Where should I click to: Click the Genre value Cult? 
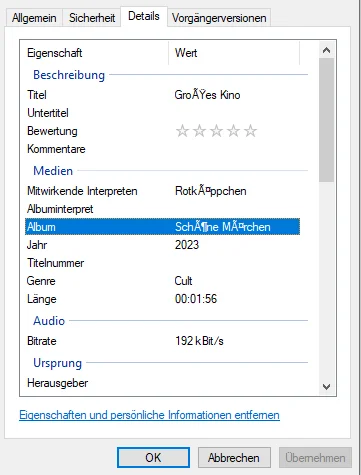pyautogui.click(x=183, y=281)
